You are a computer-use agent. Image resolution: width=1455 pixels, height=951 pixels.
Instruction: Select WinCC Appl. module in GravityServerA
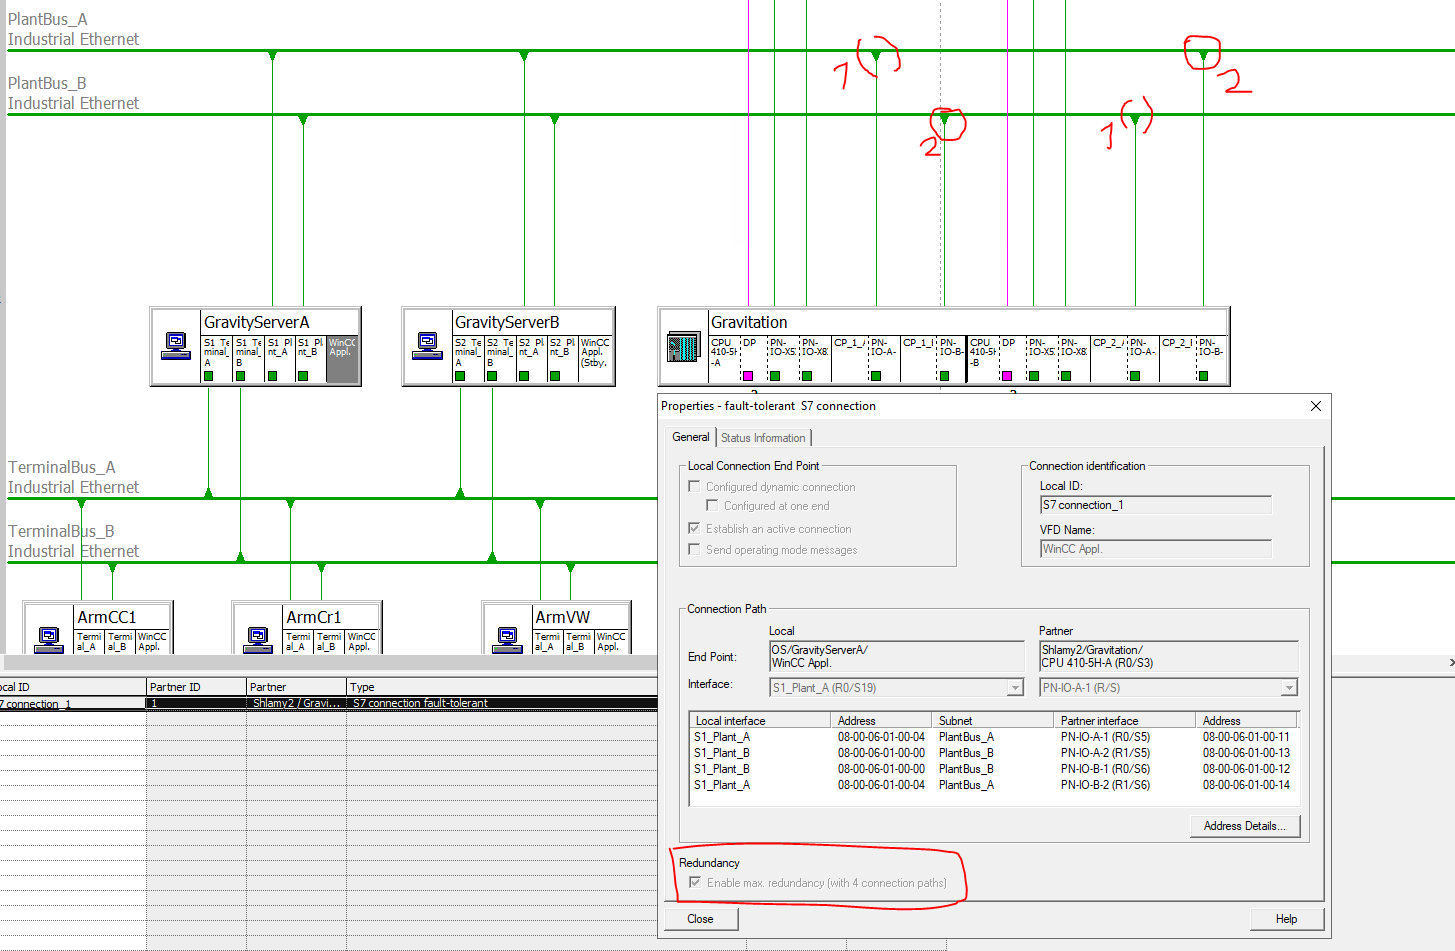tap(342, 358)
